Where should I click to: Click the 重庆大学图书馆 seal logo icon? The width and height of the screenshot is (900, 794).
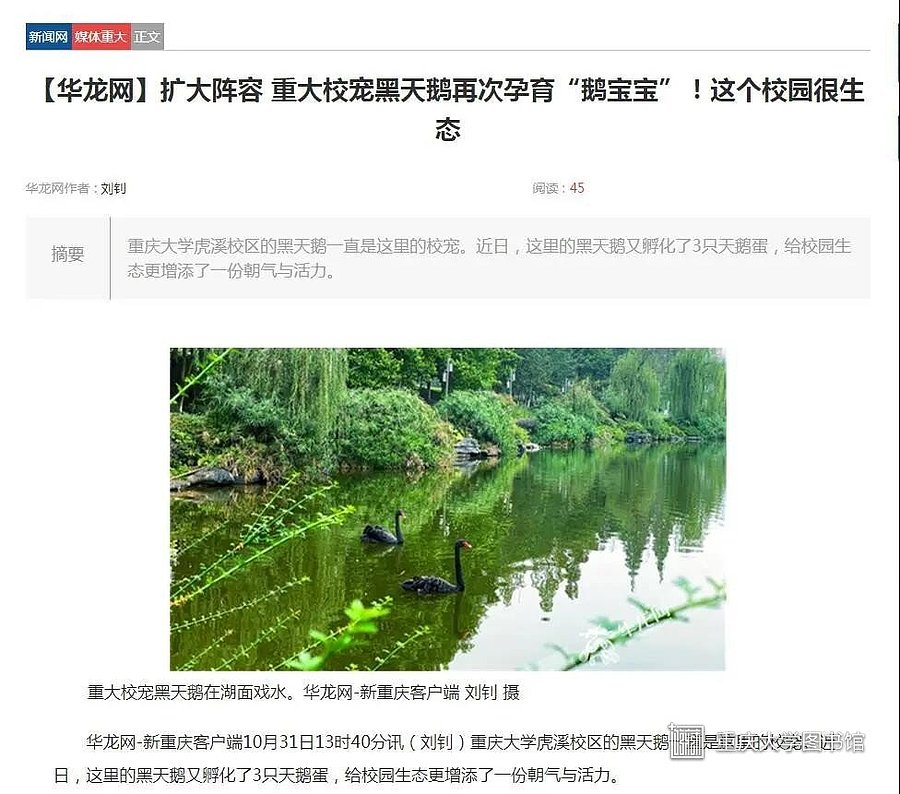pos(687,741)
